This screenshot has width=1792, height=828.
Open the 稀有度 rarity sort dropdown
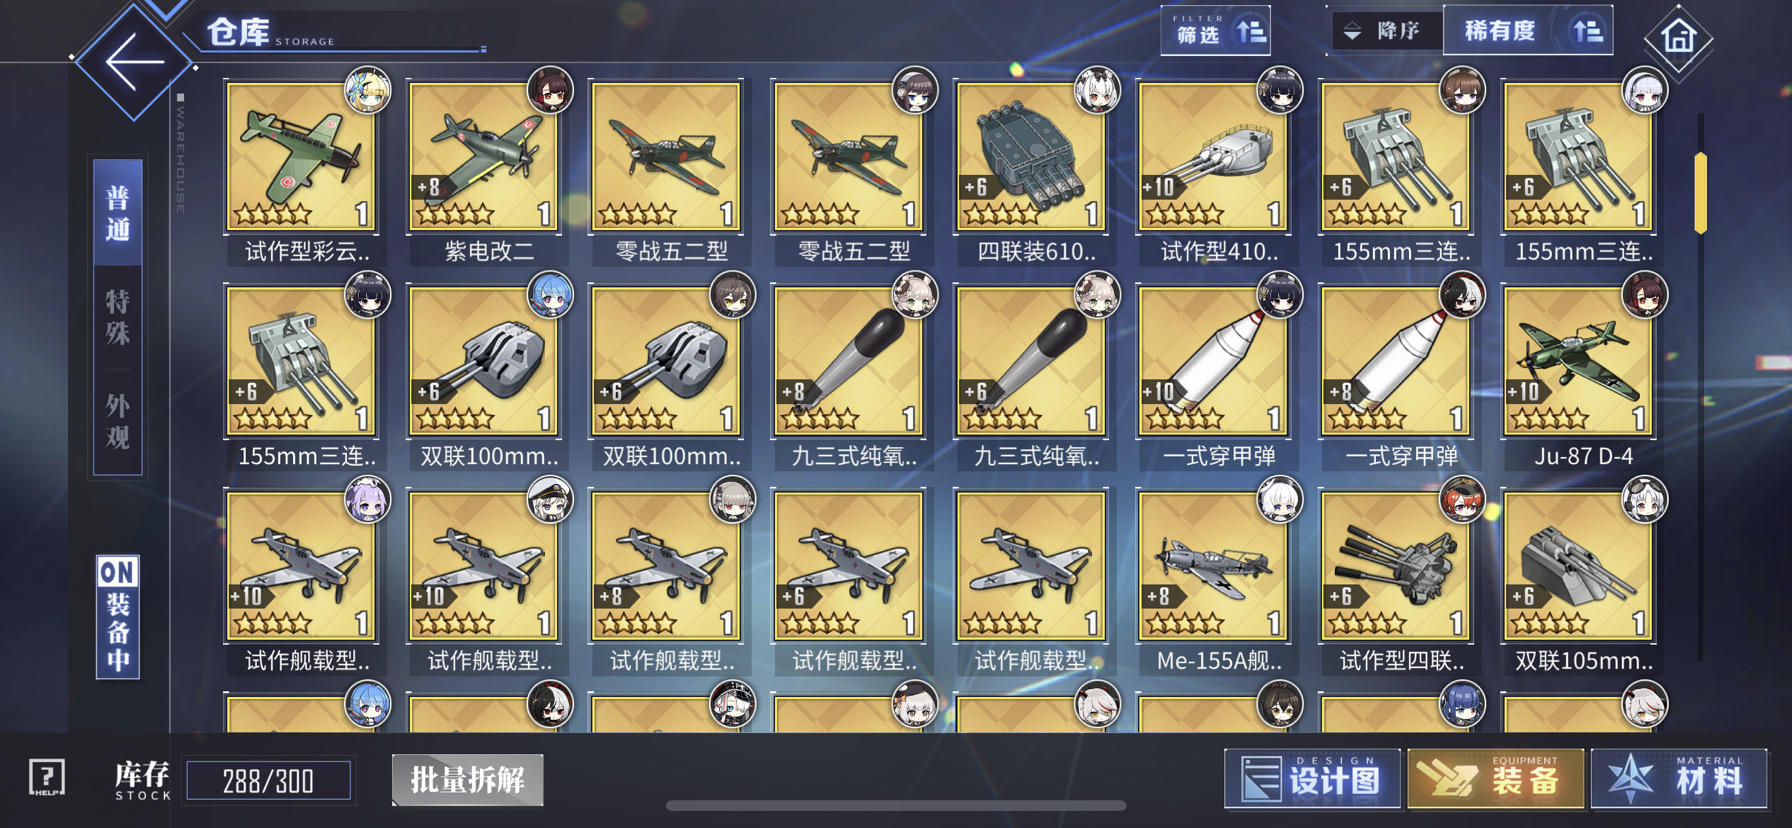tap(1528, 31)
